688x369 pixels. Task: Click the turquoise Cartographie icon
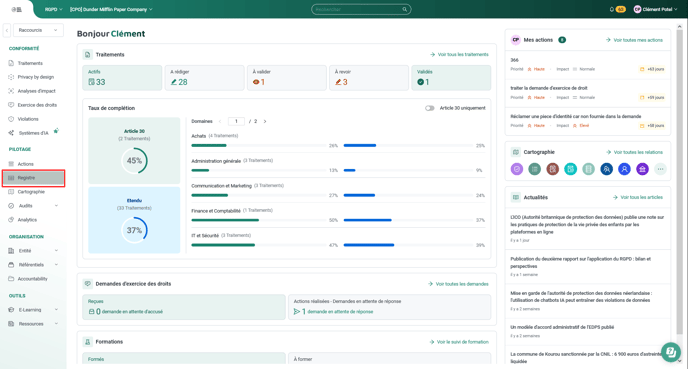point(570,169)
